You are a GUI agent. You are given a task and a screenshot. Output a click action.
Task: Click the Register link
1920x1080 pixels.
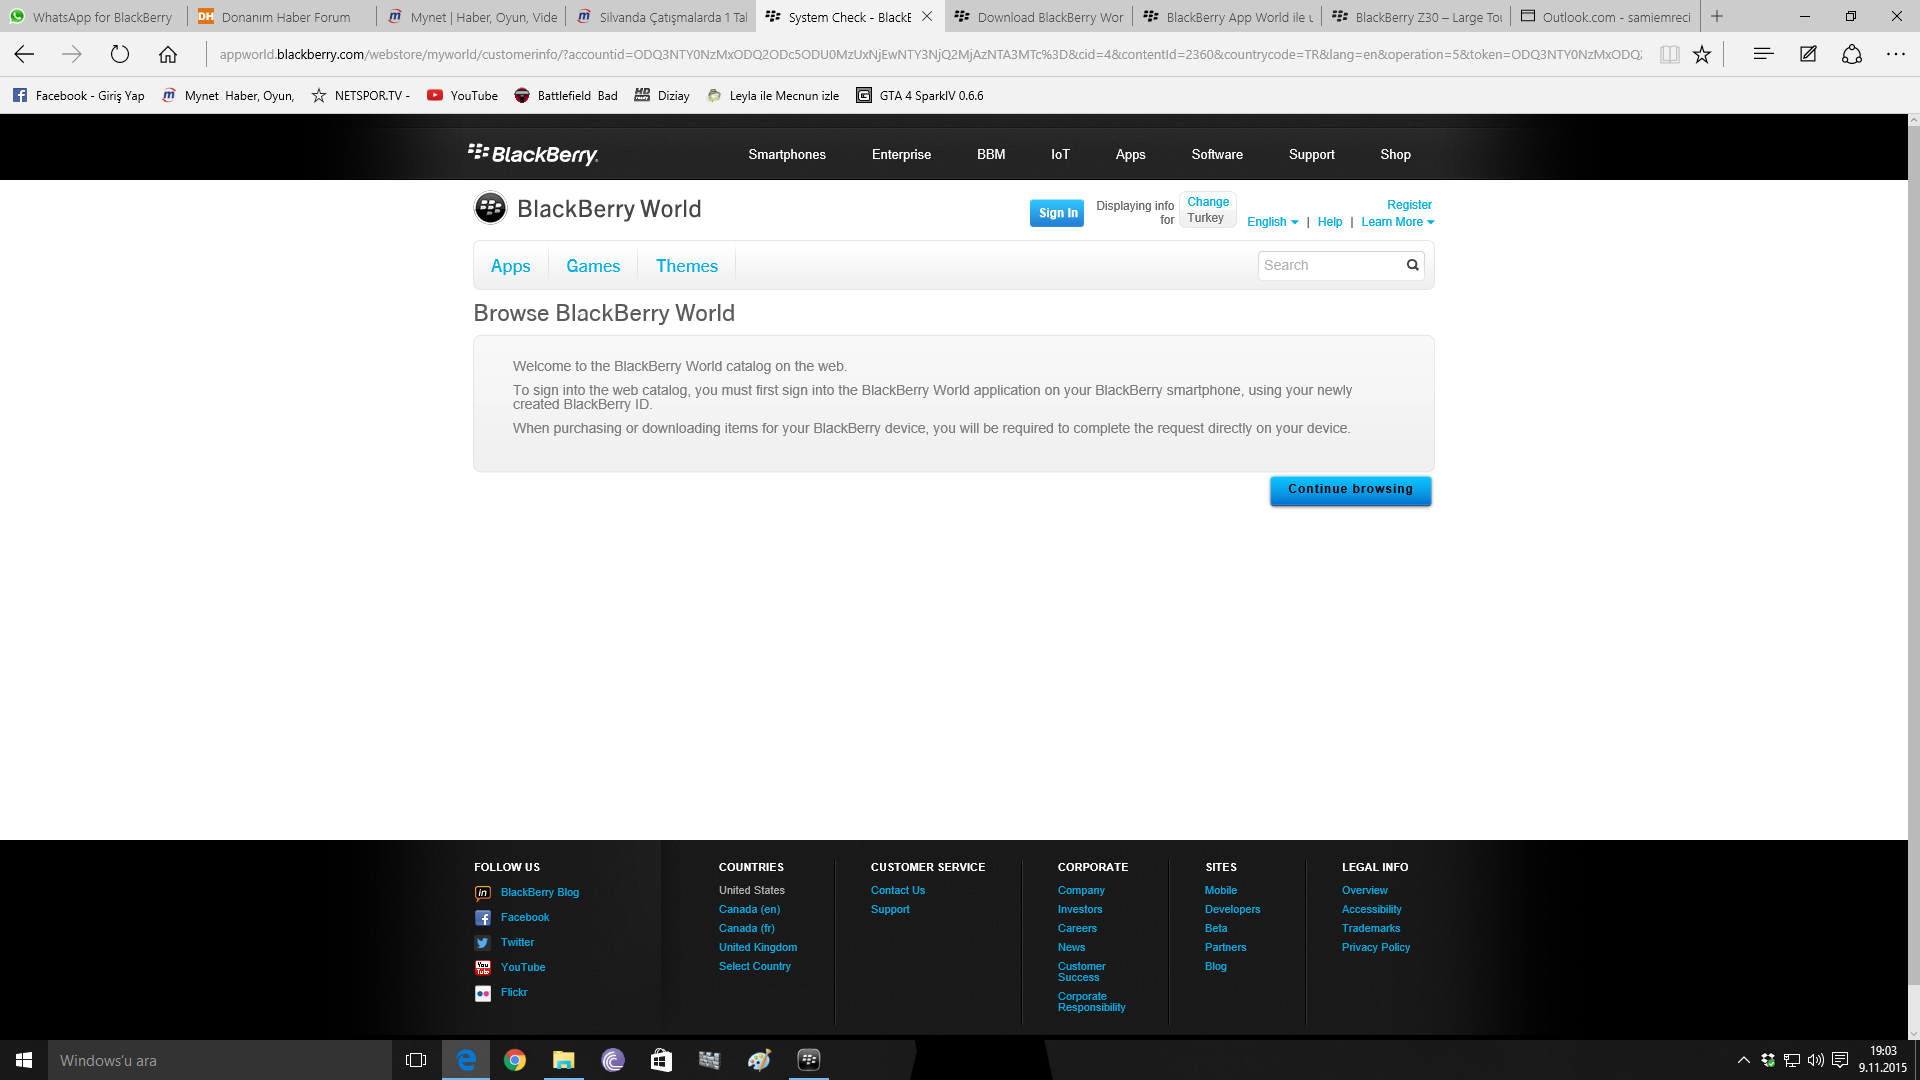[1409, 205]
